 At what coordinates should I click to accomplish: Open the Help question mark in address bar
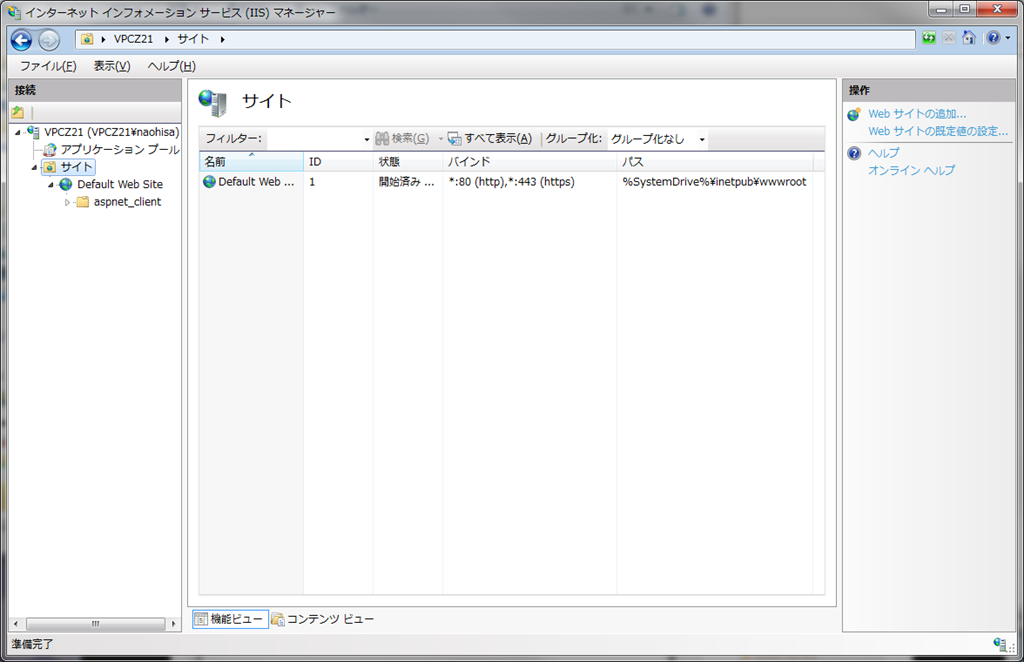click(993, 38)
